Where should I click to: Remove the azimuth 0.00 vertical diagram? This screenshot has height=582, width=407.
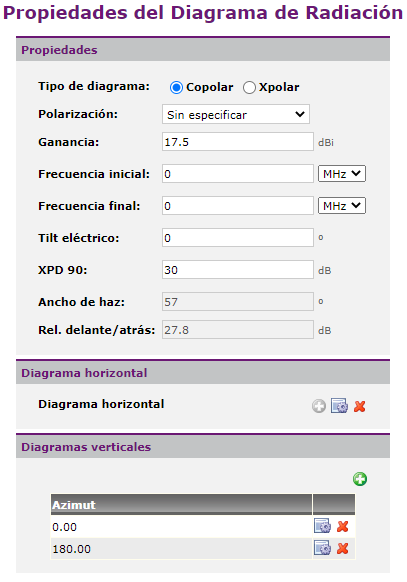coord(342,526)
